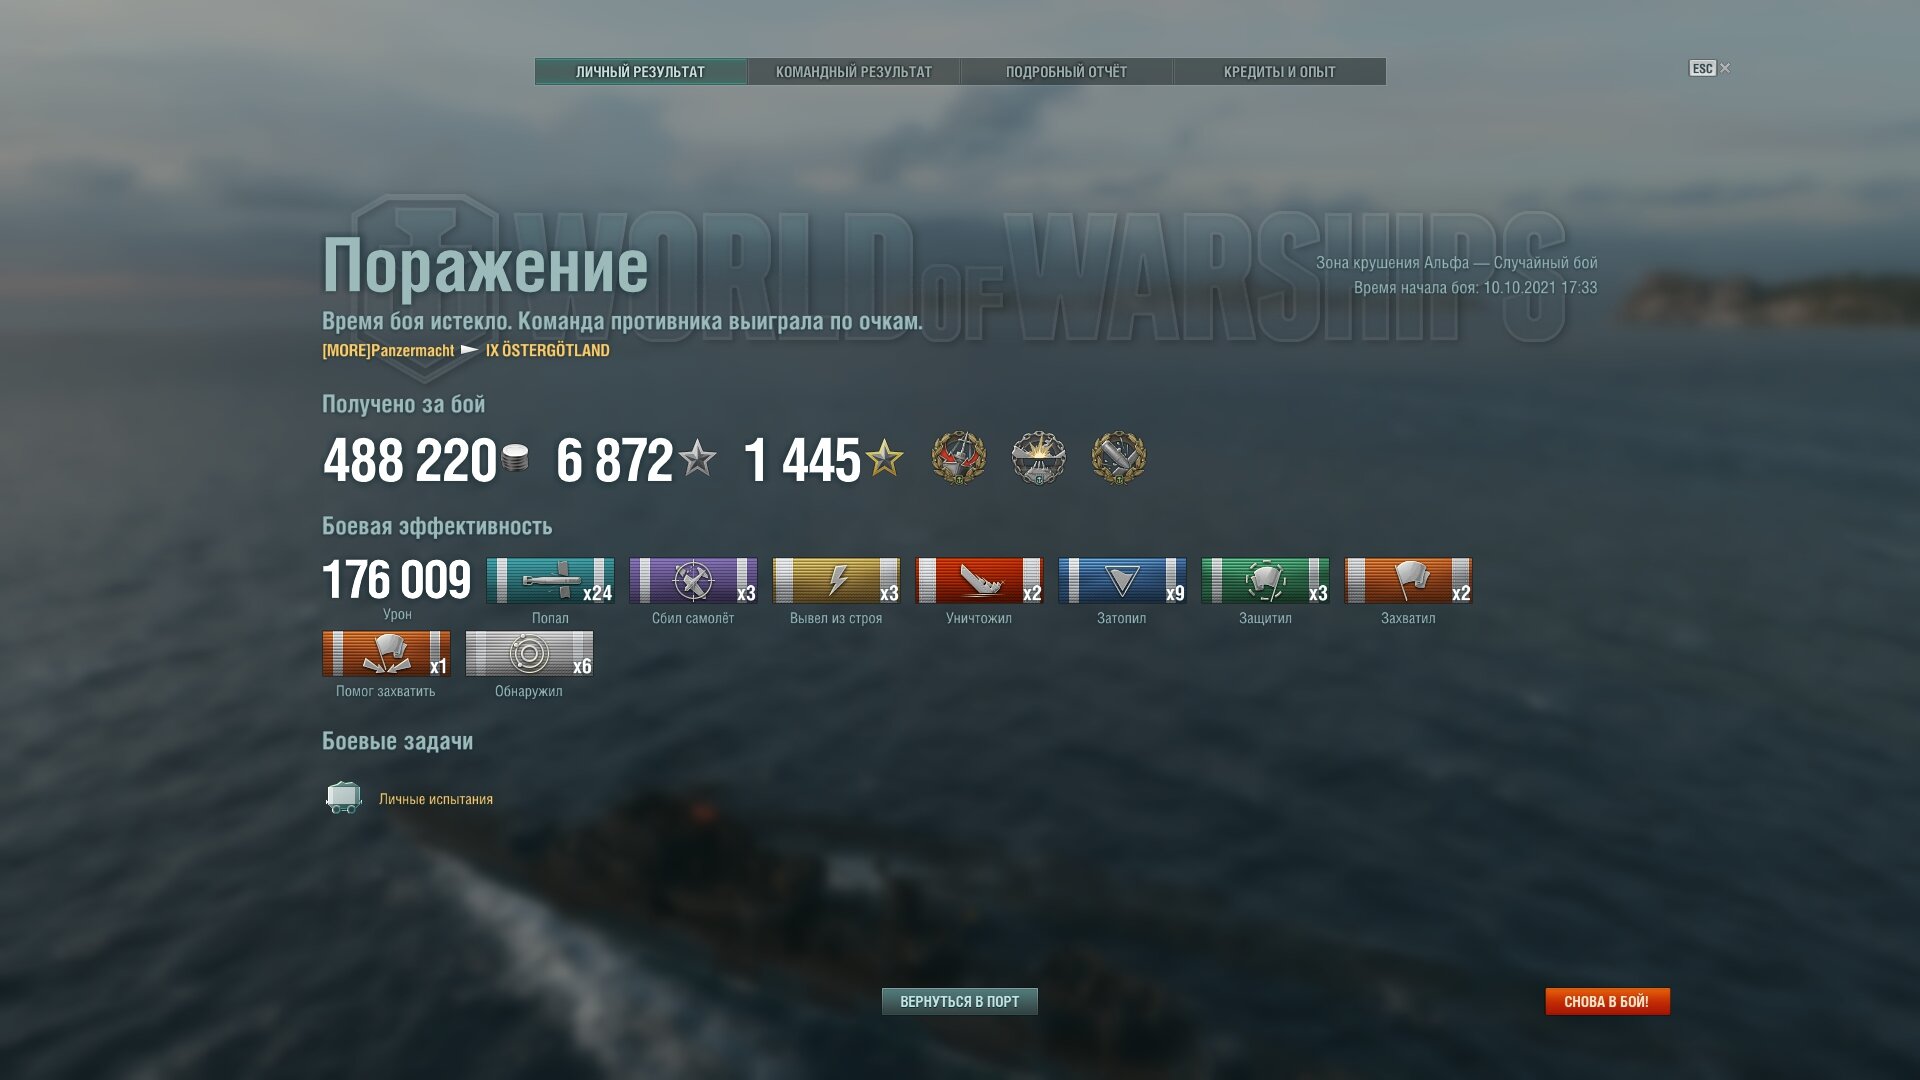1920x1080 pixels.
Task: Click the Вывел из строя ribbon
Action: (x=836, y=580)
